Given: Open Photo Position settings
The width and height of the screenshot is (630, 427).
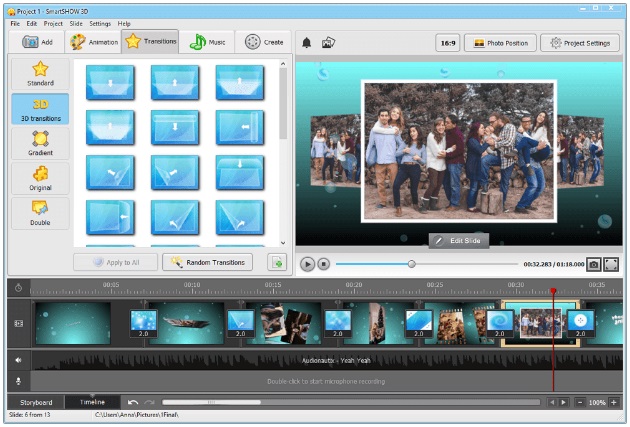Looking at the screenshot, I should point(500,43).
